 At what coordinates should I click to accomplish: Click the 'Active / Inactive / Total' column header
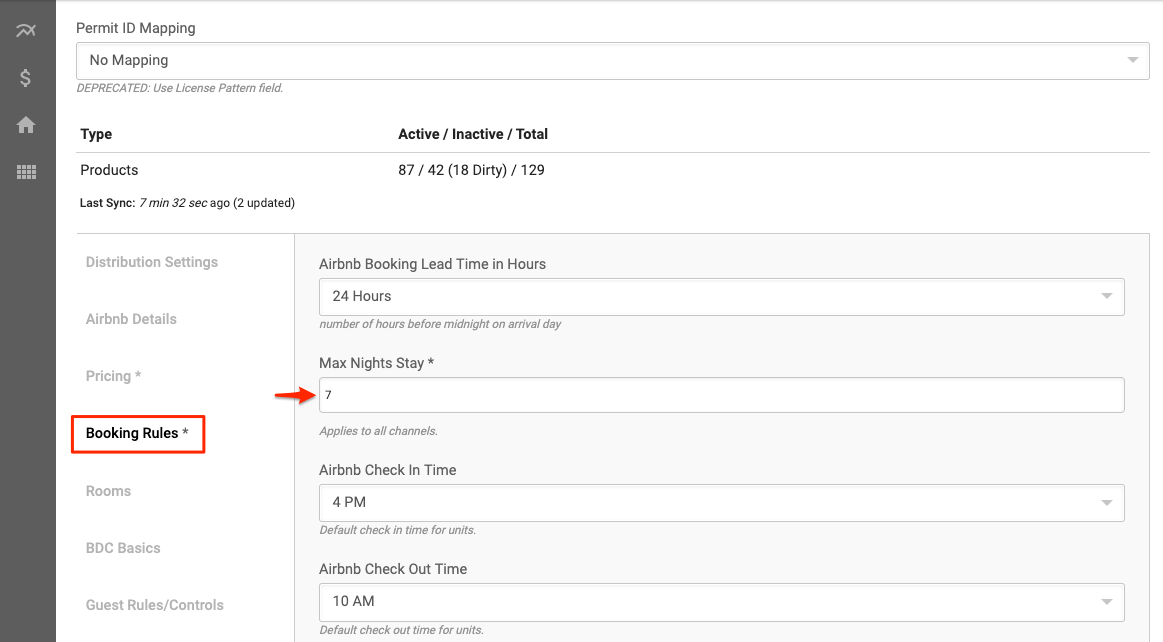(473, 134)
